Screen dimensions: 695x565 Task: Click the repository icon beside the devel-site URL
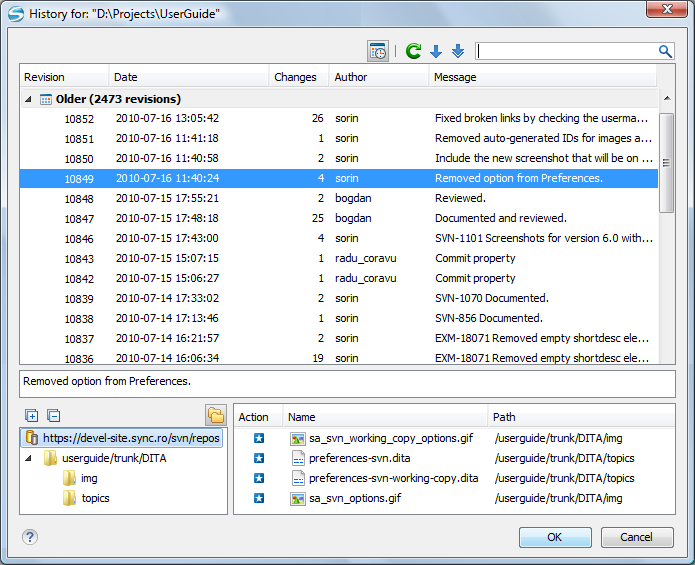31,438
